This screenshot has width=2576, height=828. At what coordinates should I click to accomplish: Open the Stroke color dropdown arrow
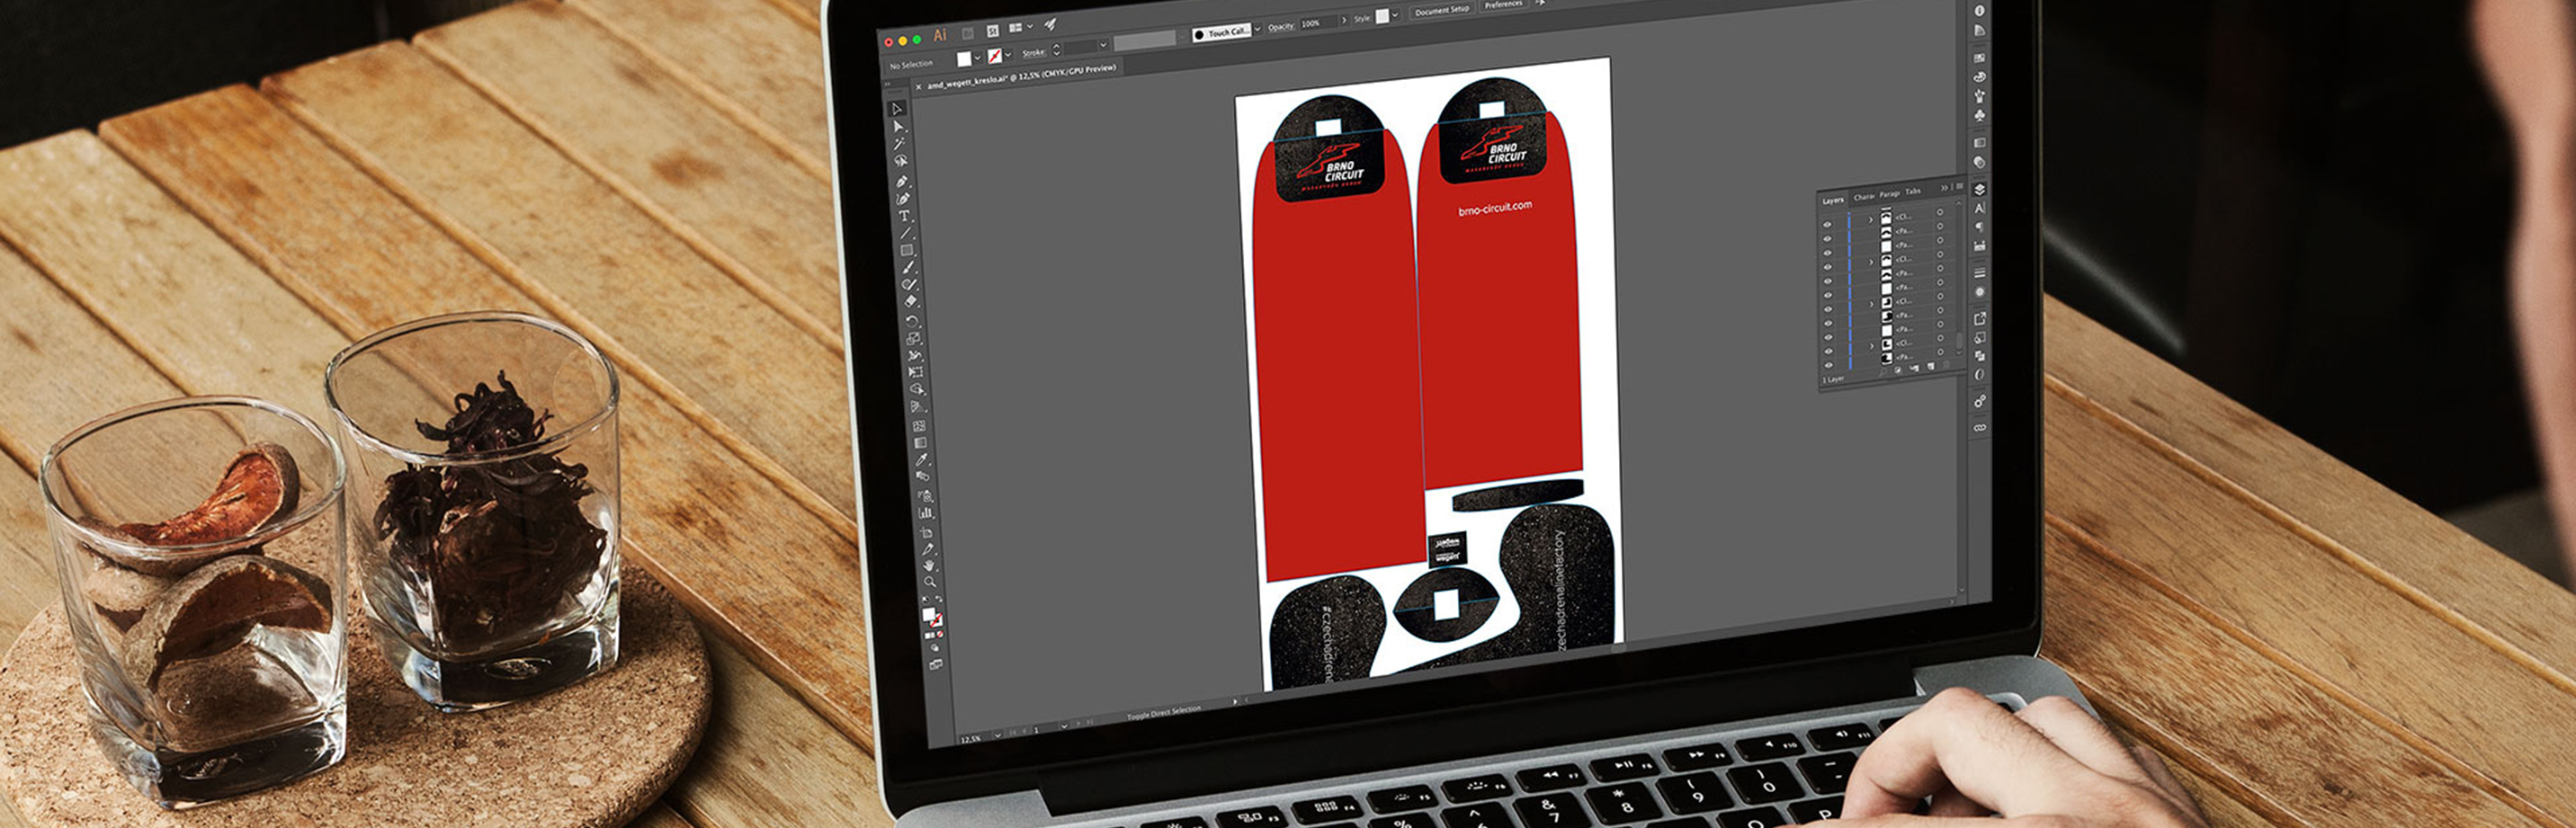tap(1009, 55)
